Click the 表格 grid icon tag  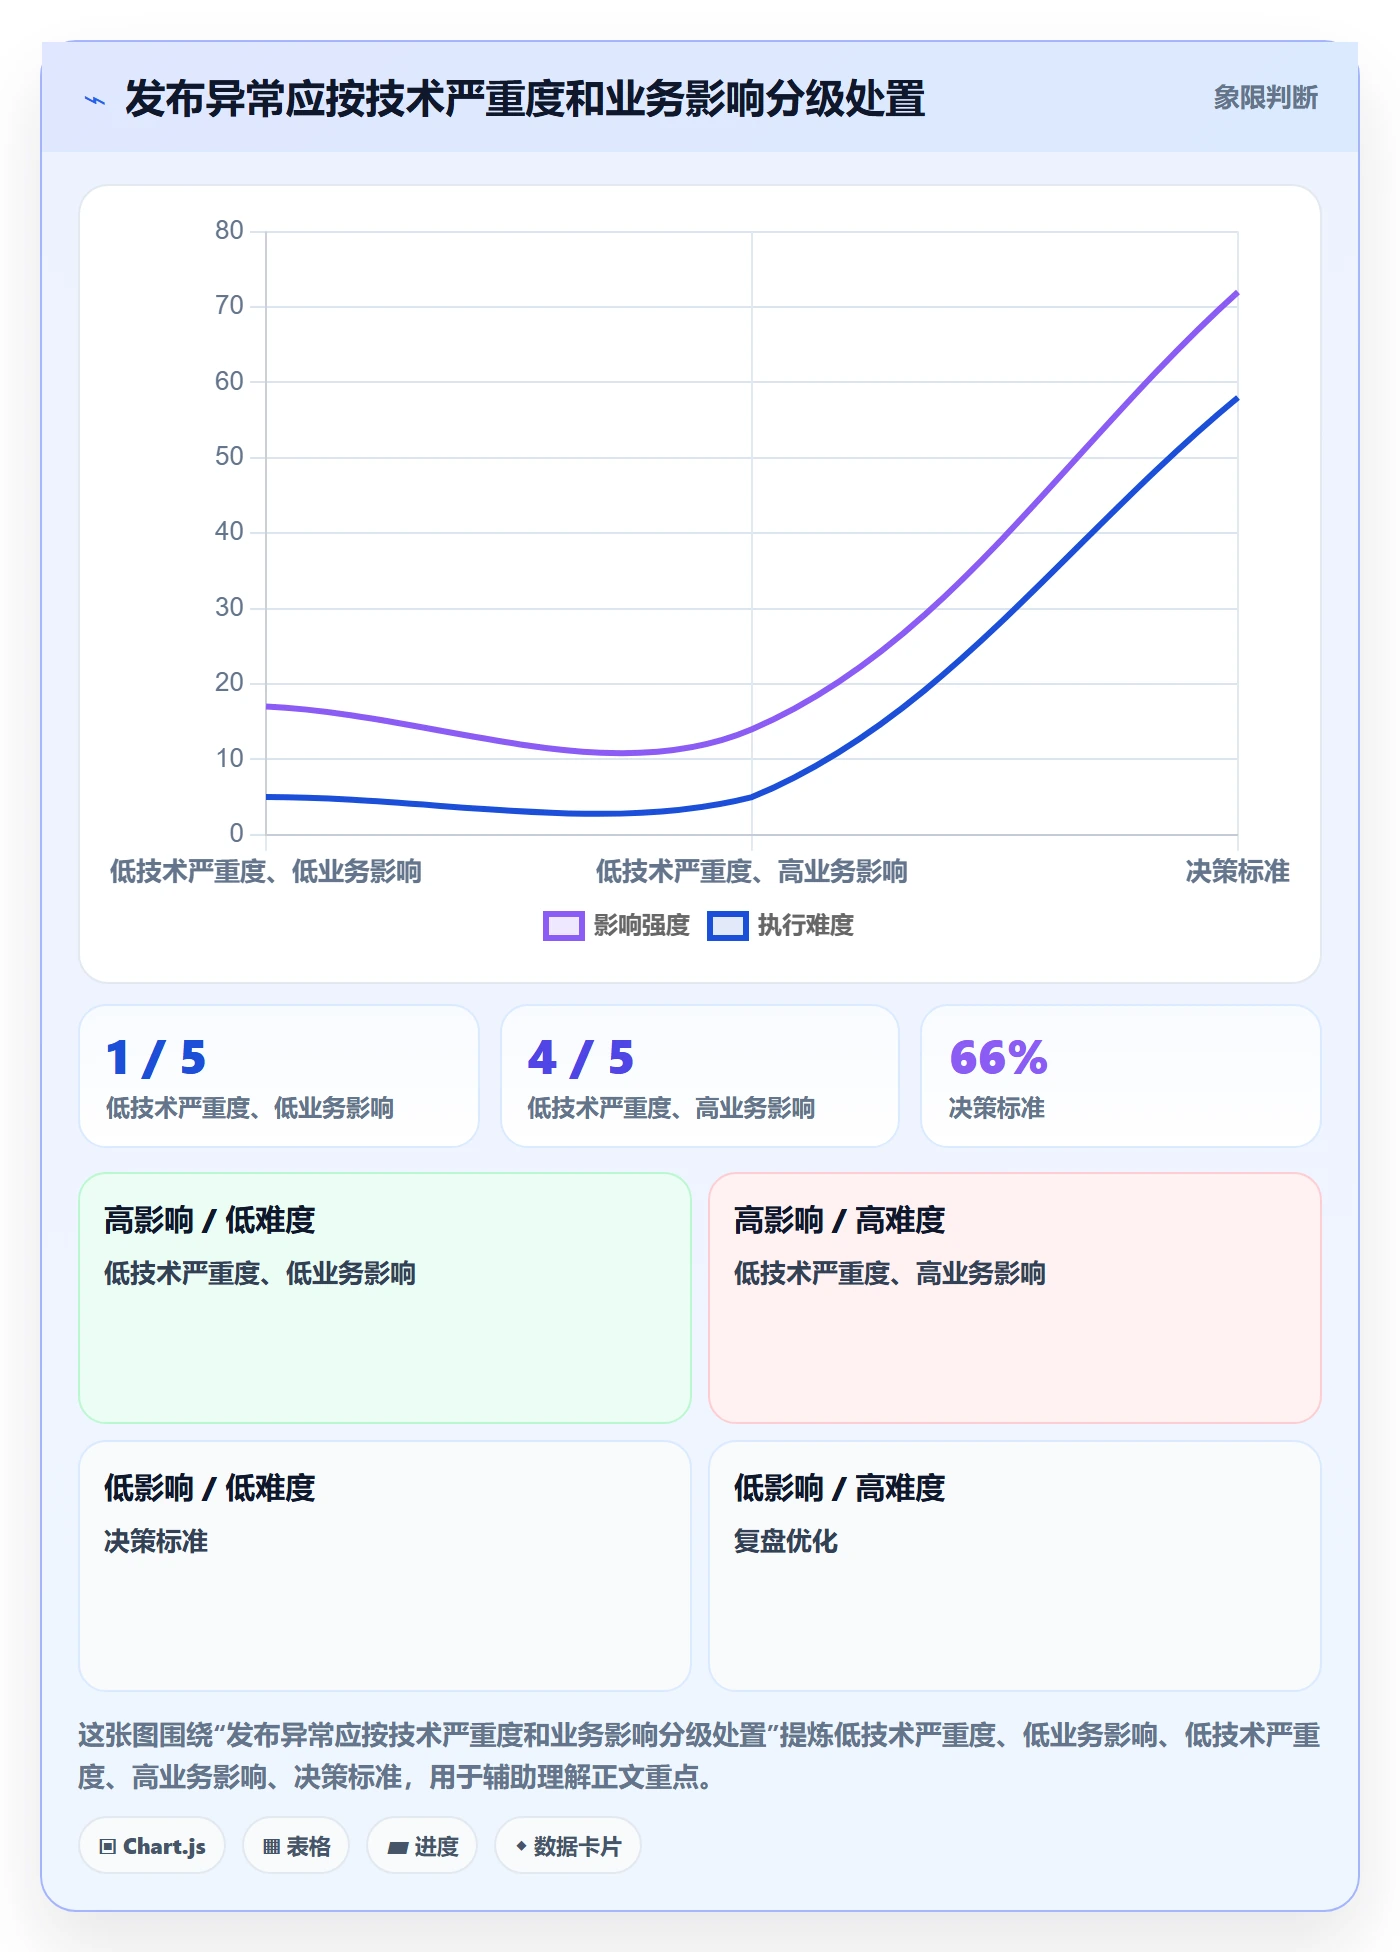(296, 1846)
